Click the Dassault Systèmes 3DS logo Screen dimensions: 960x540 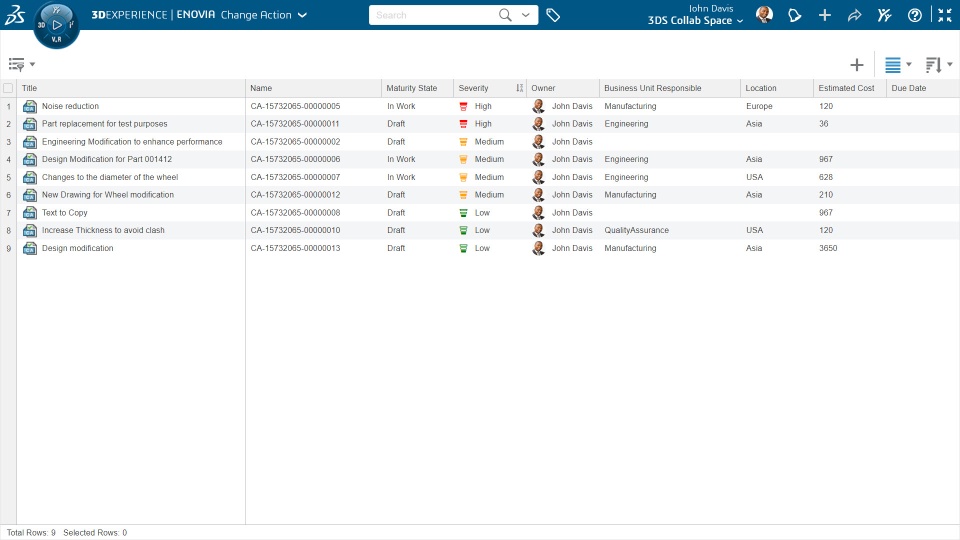15,15
